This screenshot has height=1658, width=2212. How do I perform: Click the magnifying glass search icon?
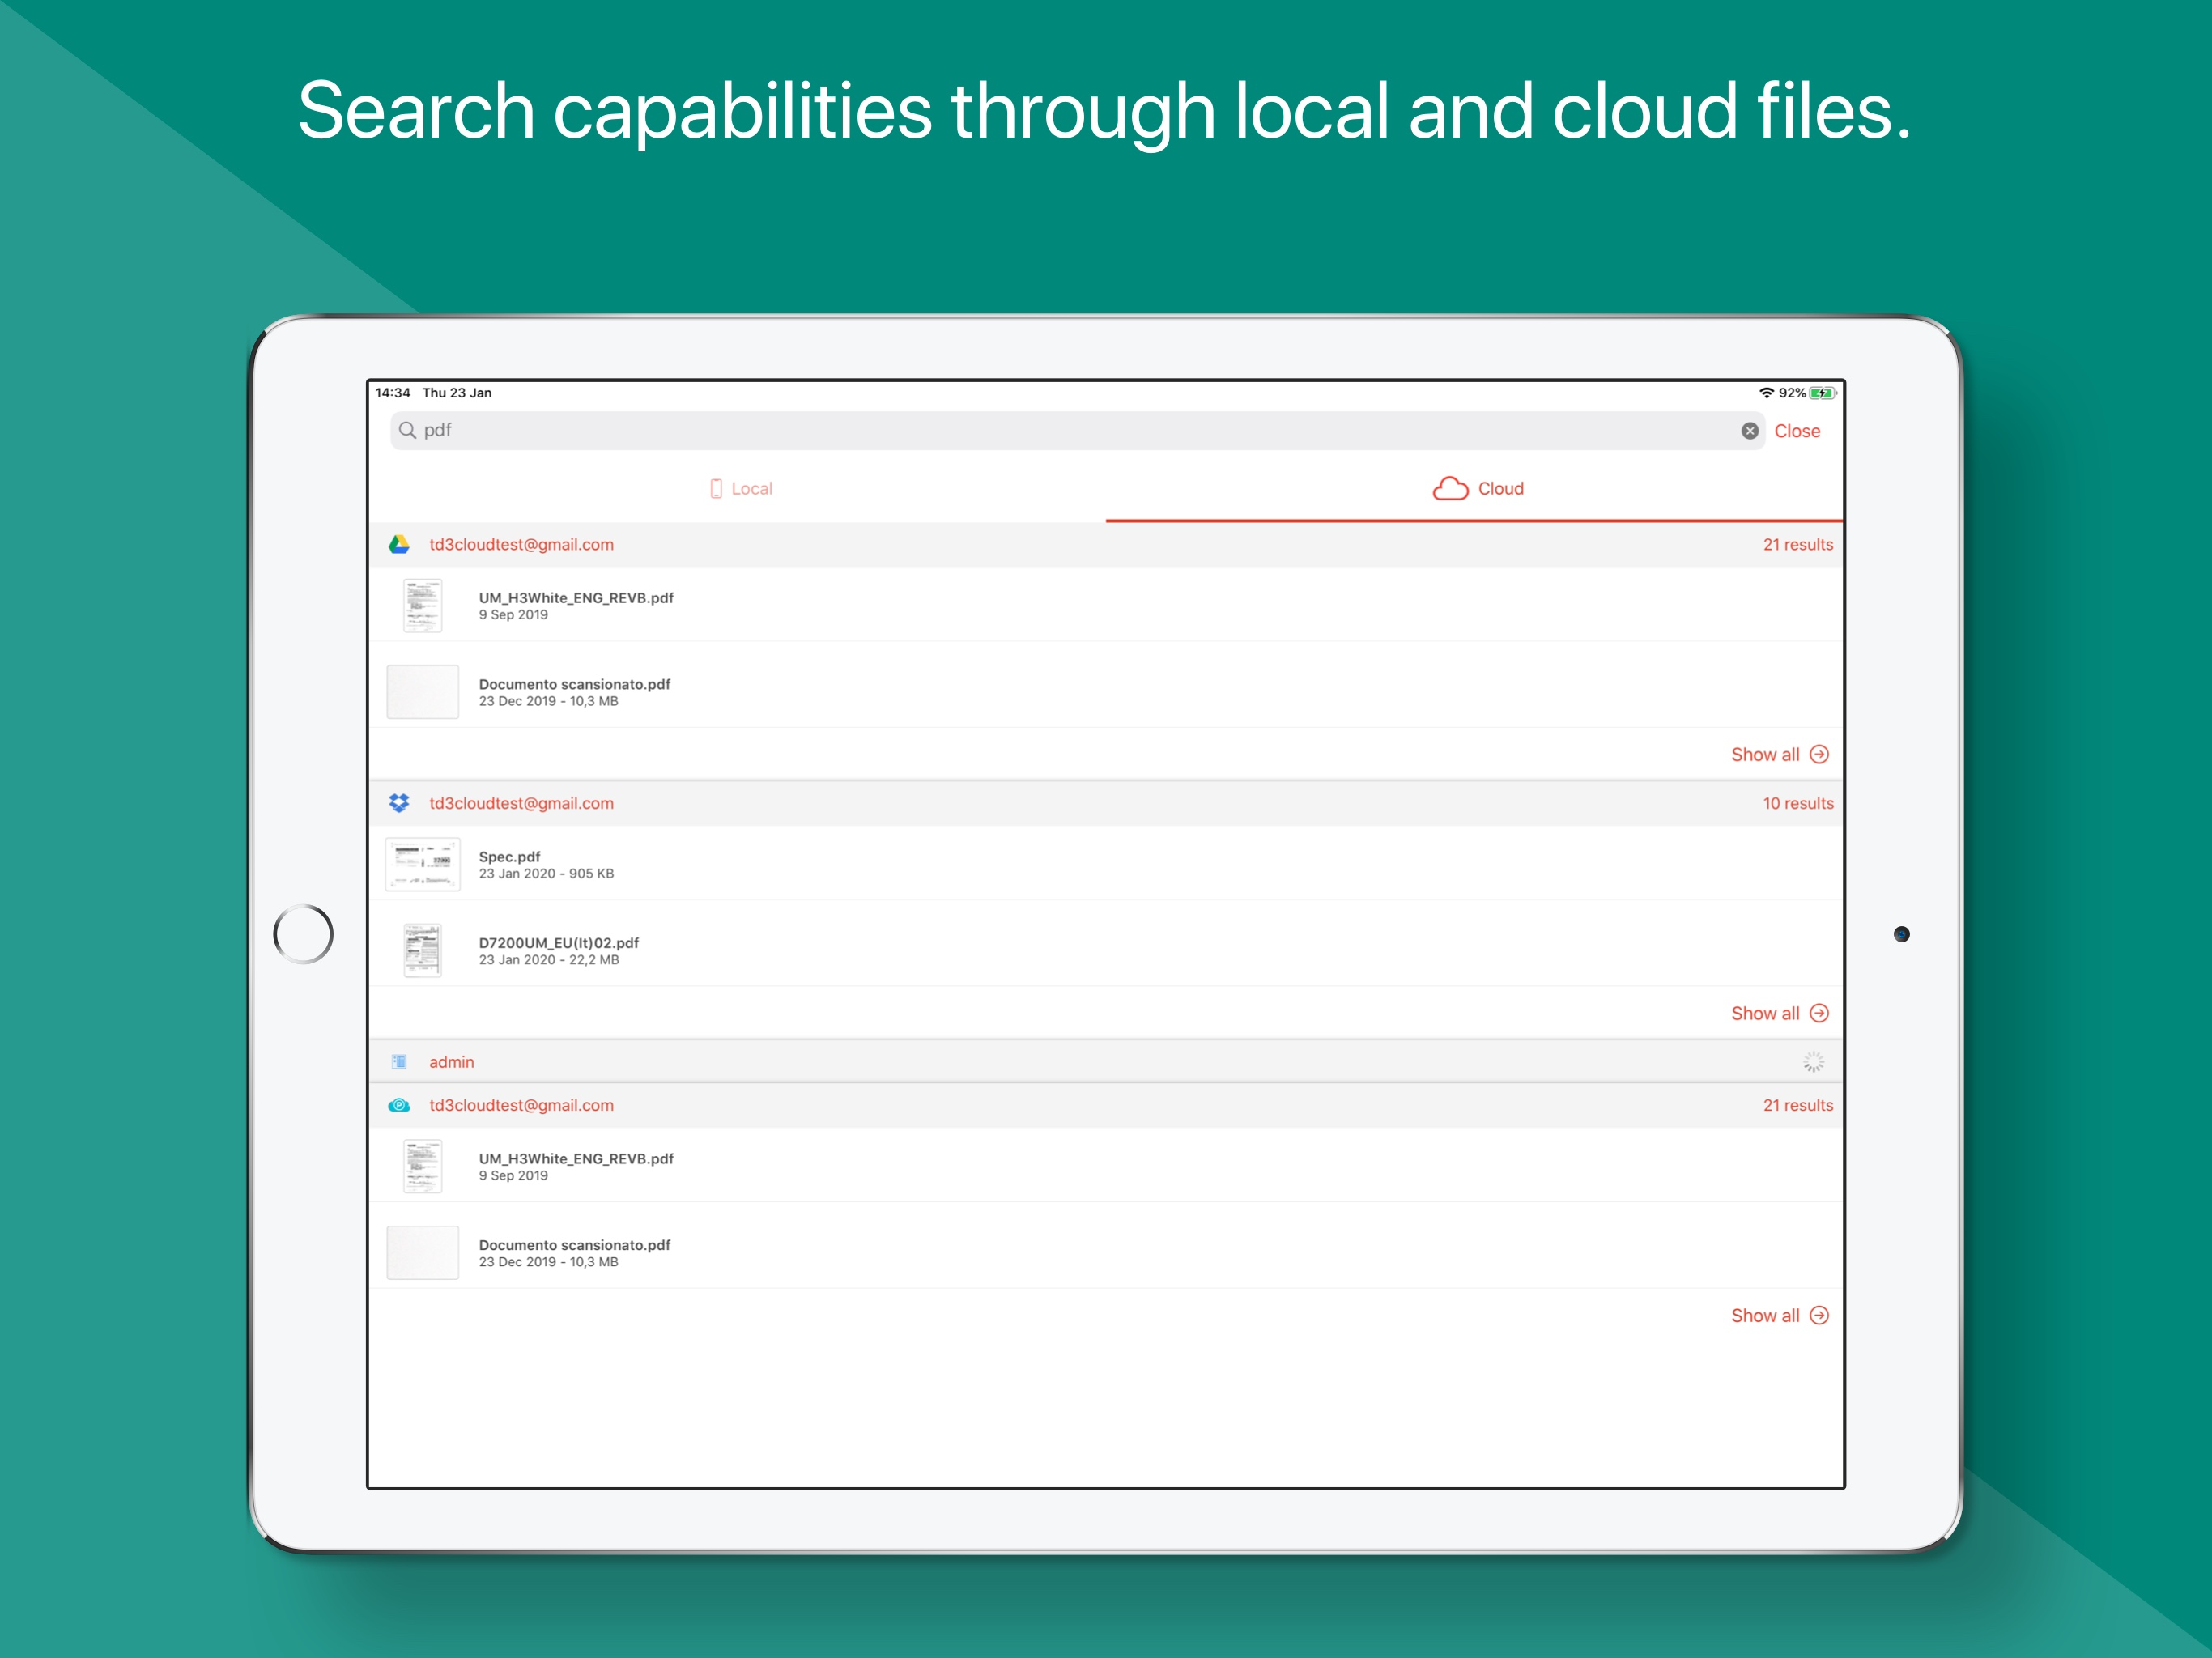(x=407, y=430)
